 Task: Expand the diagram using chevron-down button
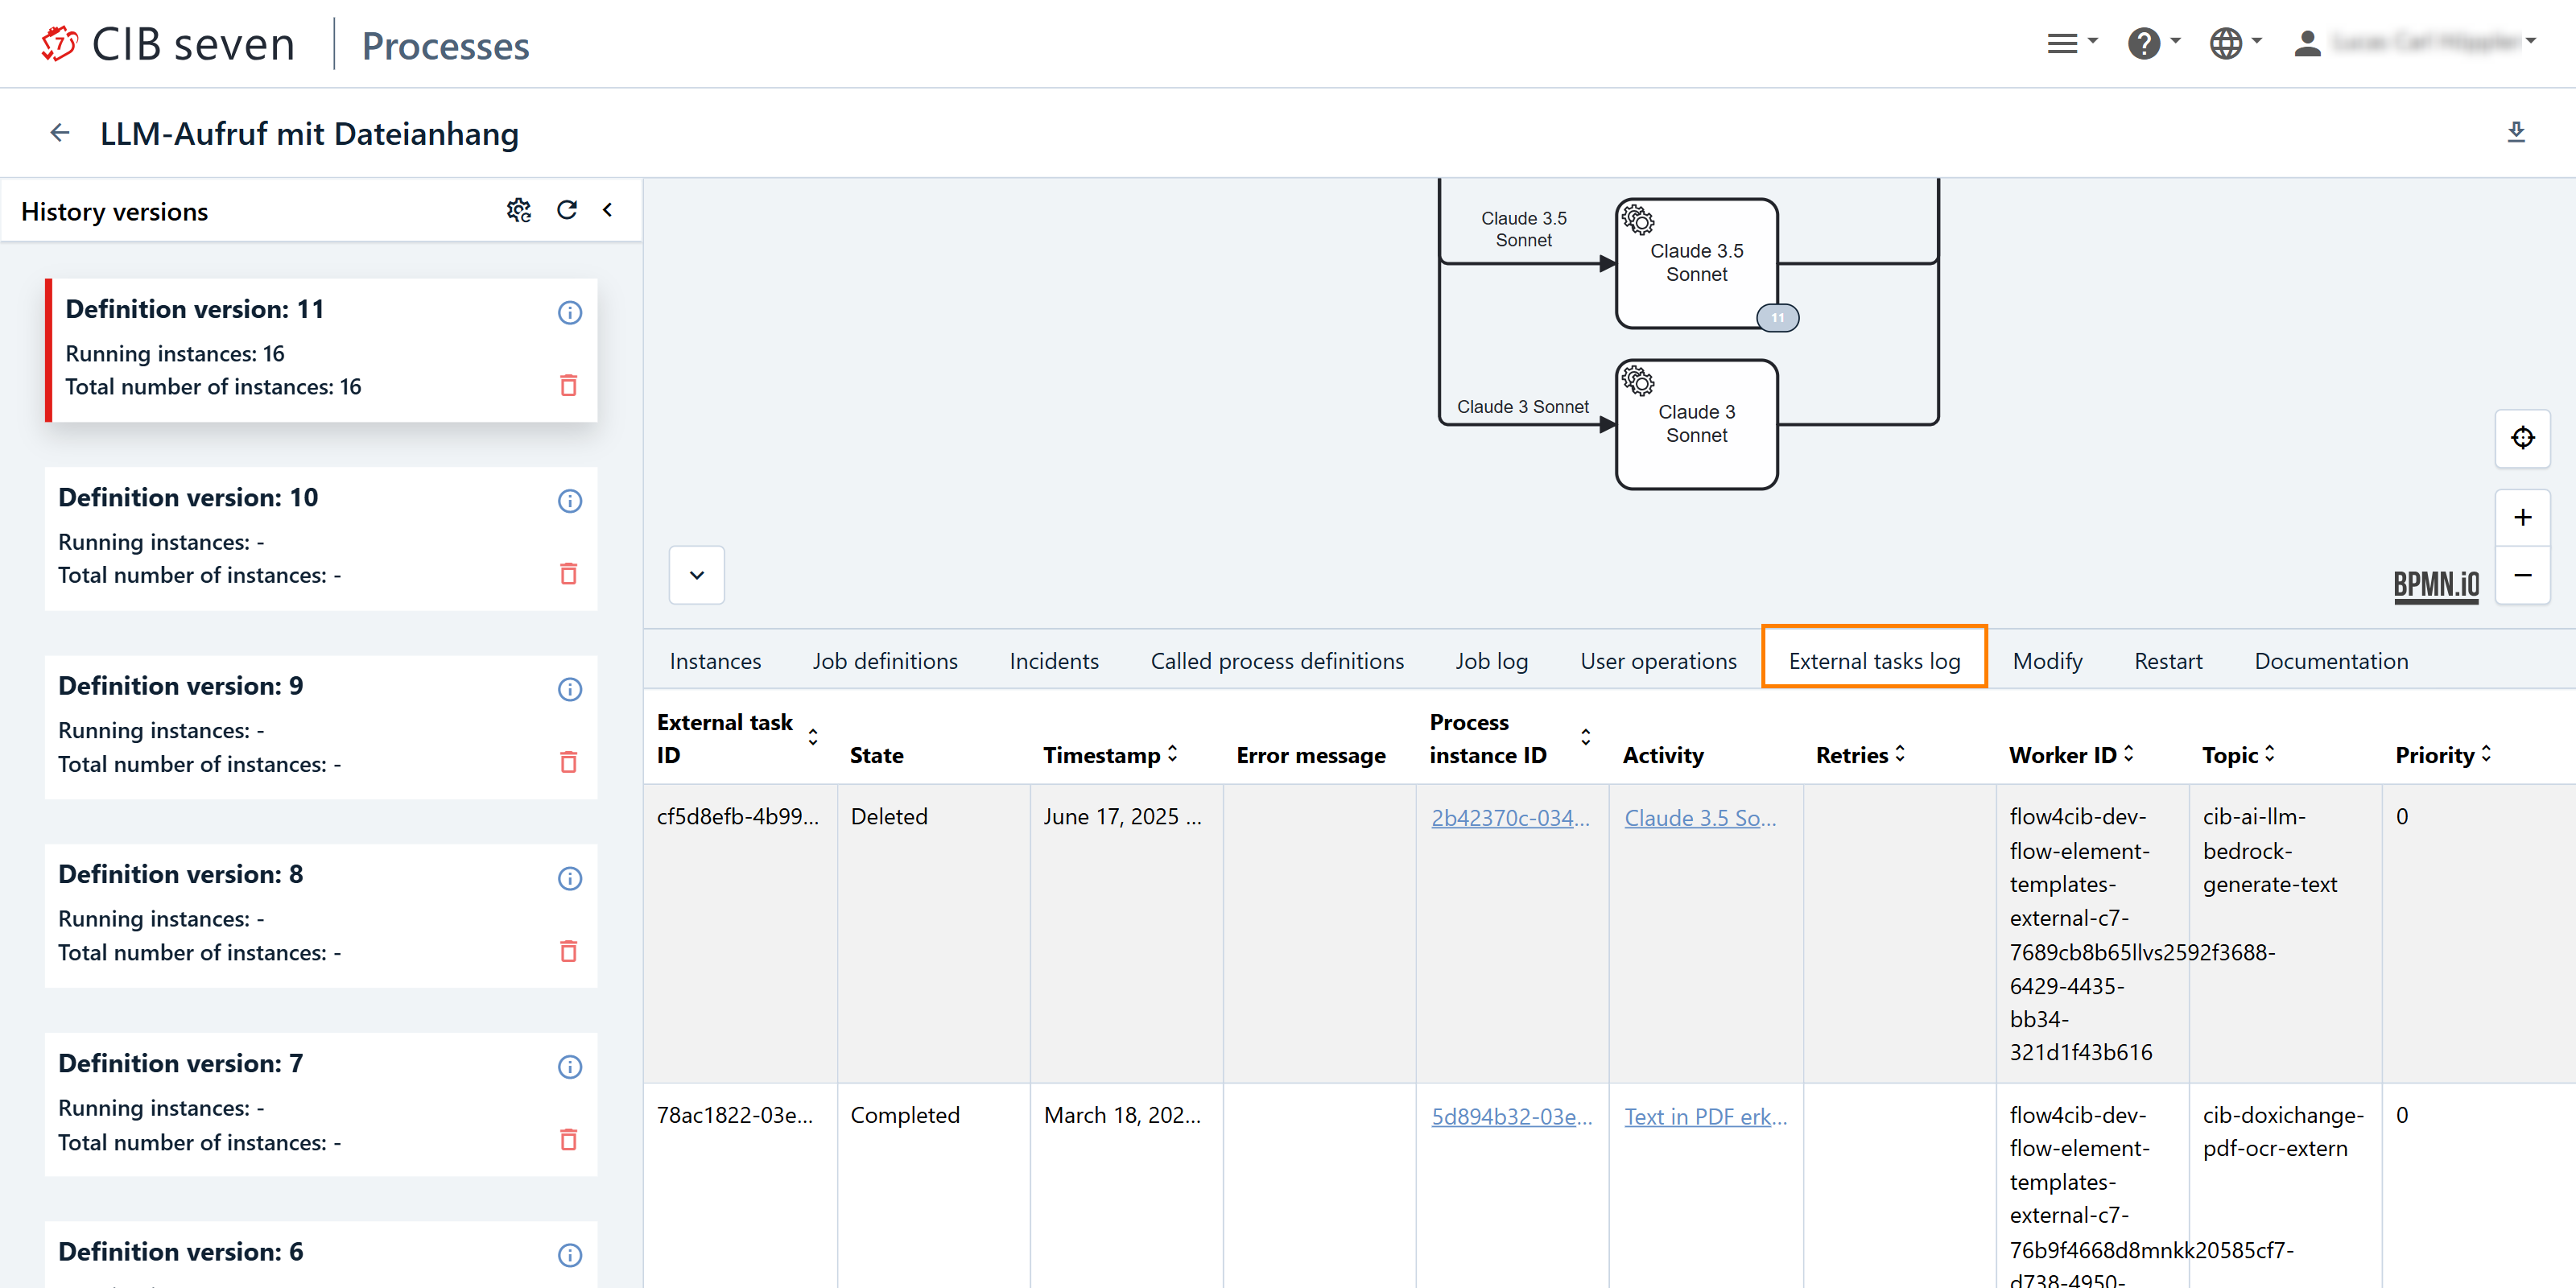point(697,575)
